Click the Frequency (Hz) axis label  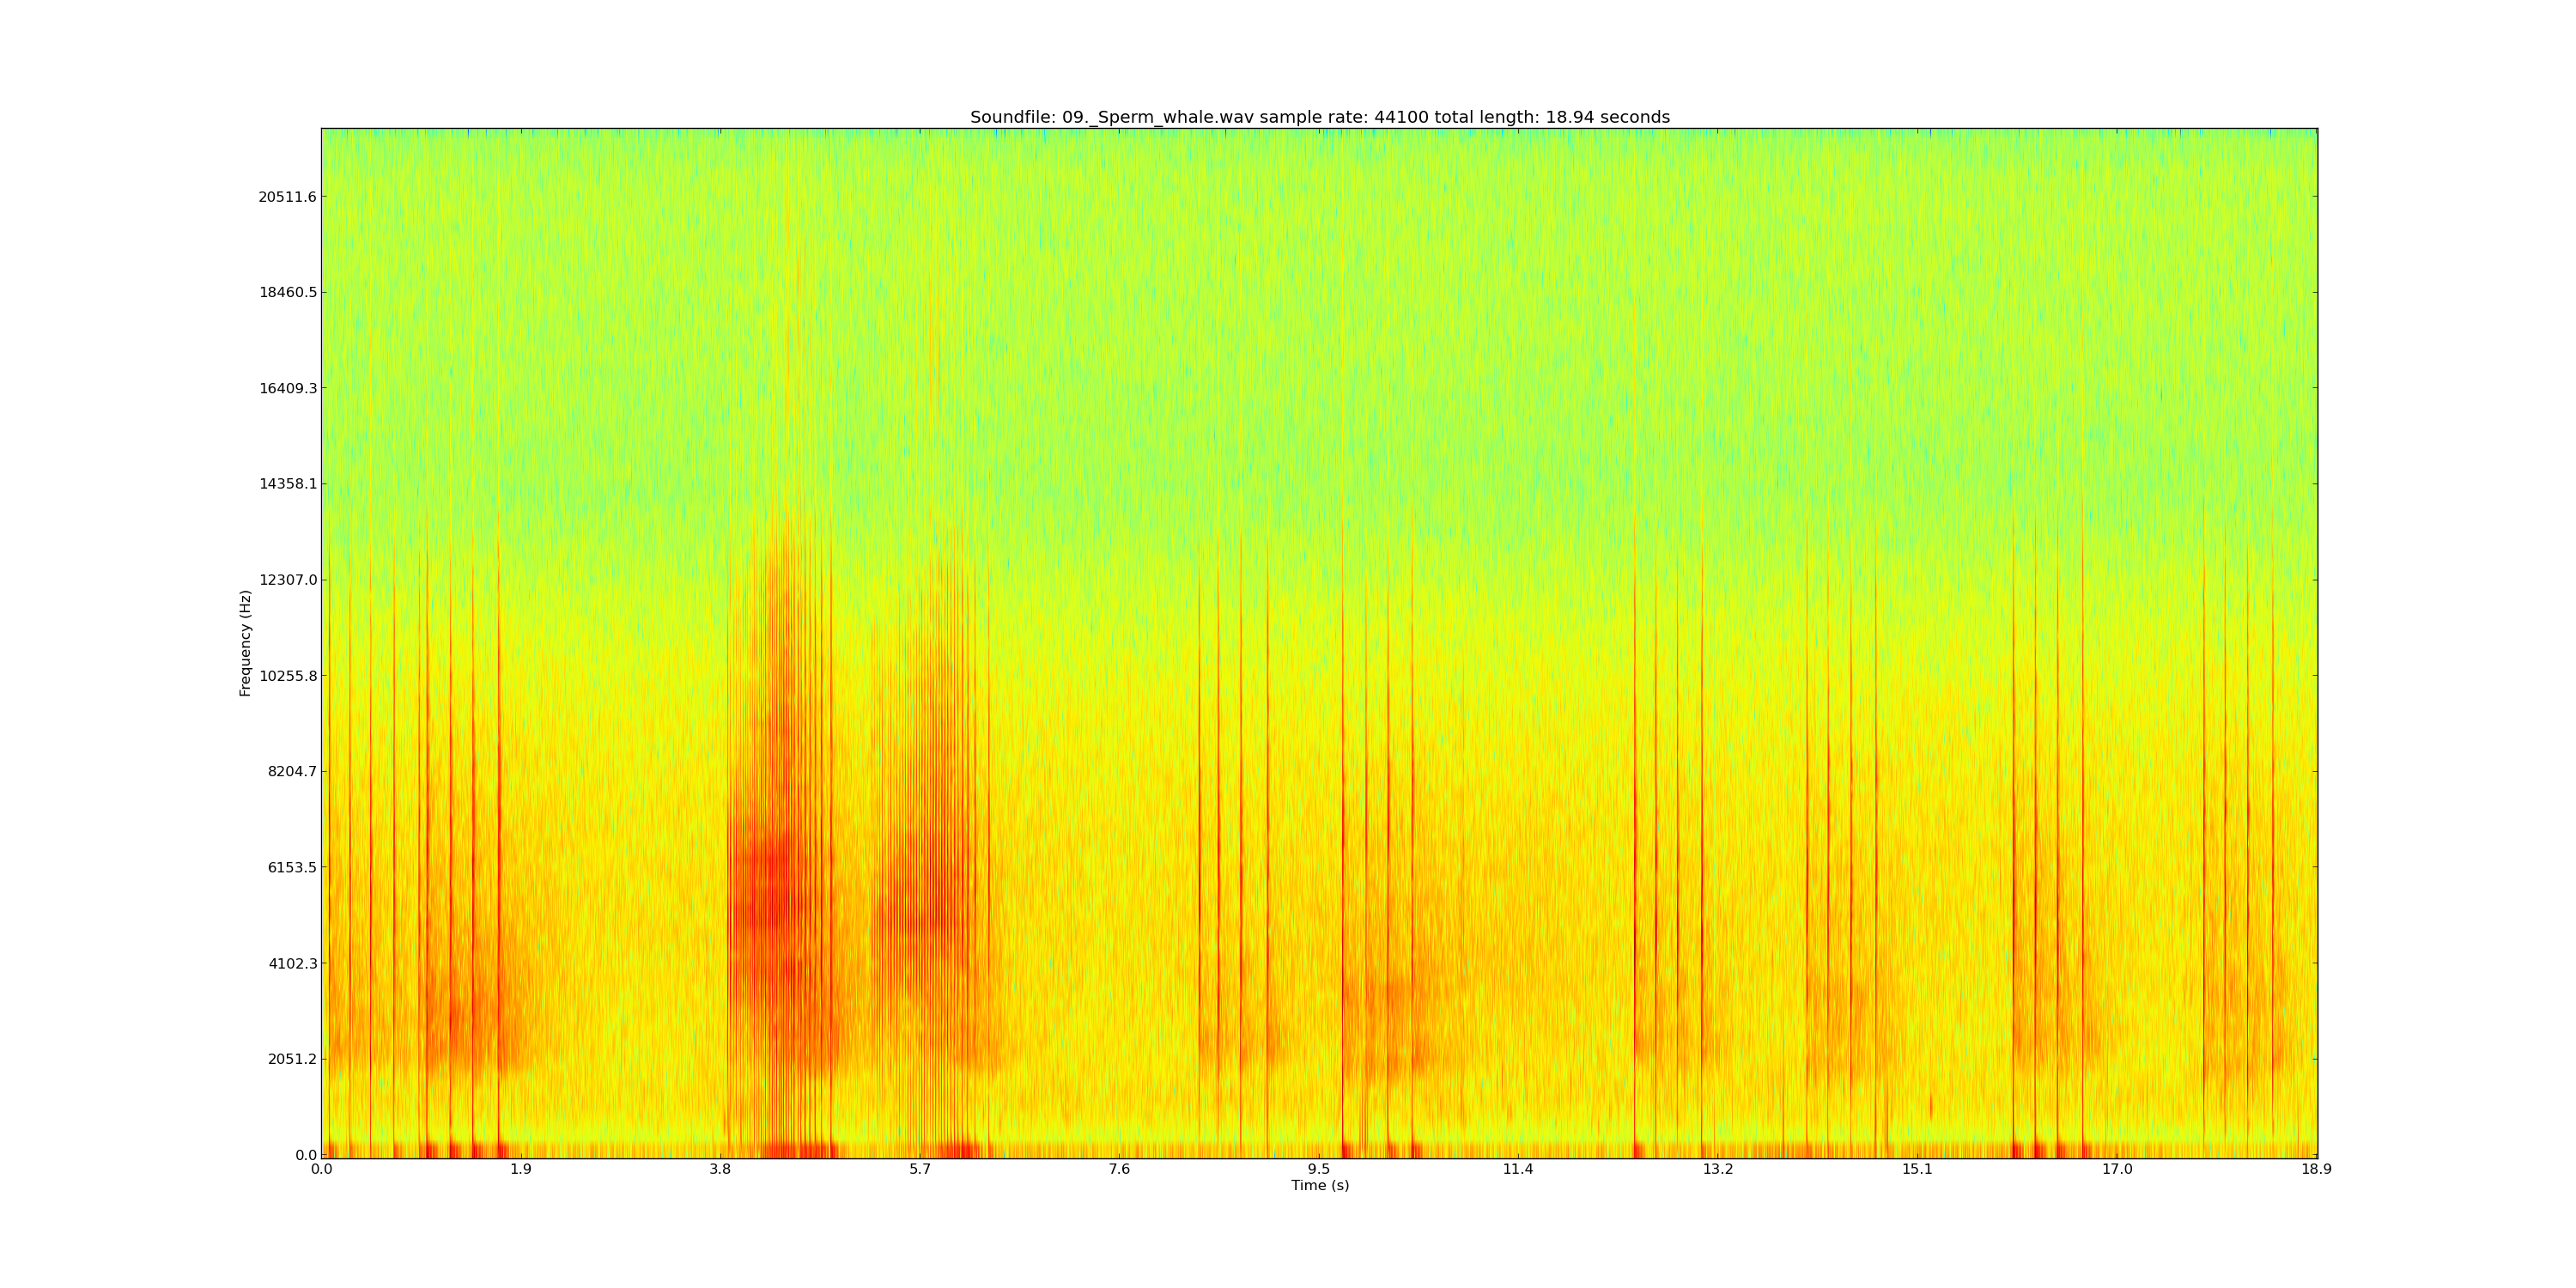pos(245,643)
